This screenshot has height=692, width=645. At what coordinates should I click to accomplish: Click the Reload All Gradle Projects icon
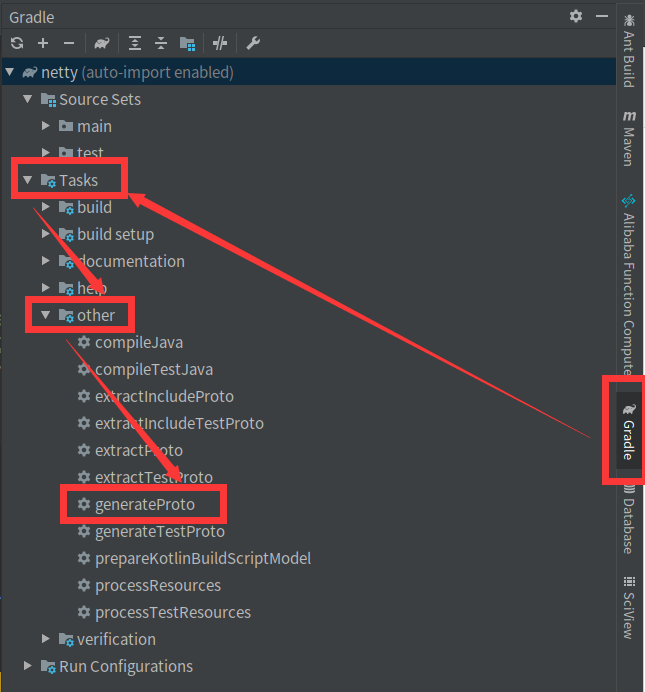(17, 43)
